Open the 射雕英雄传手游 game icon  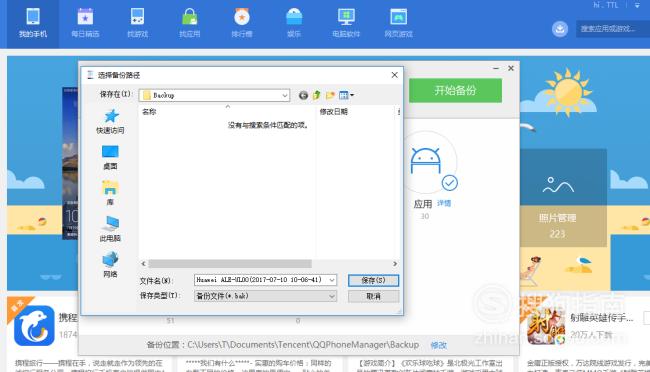[546, 326]
